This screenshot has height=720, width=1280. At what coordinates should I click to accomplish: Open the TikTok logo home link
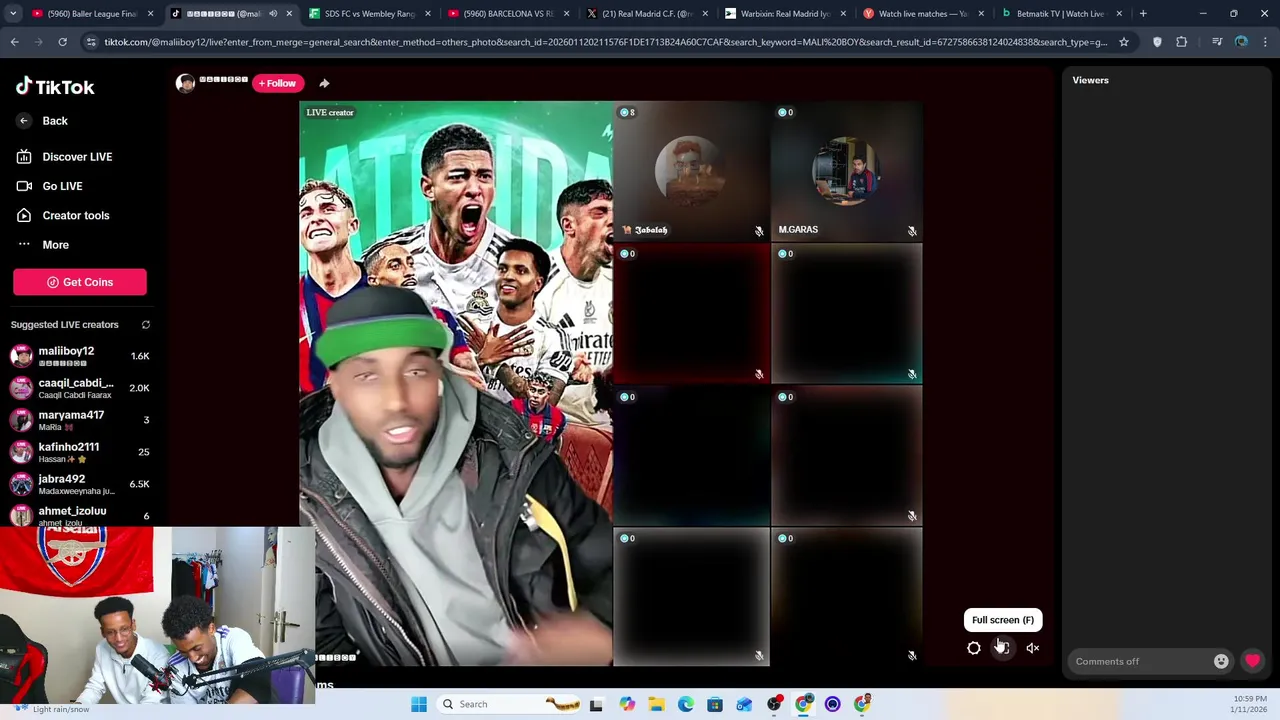tap(55, 87)
